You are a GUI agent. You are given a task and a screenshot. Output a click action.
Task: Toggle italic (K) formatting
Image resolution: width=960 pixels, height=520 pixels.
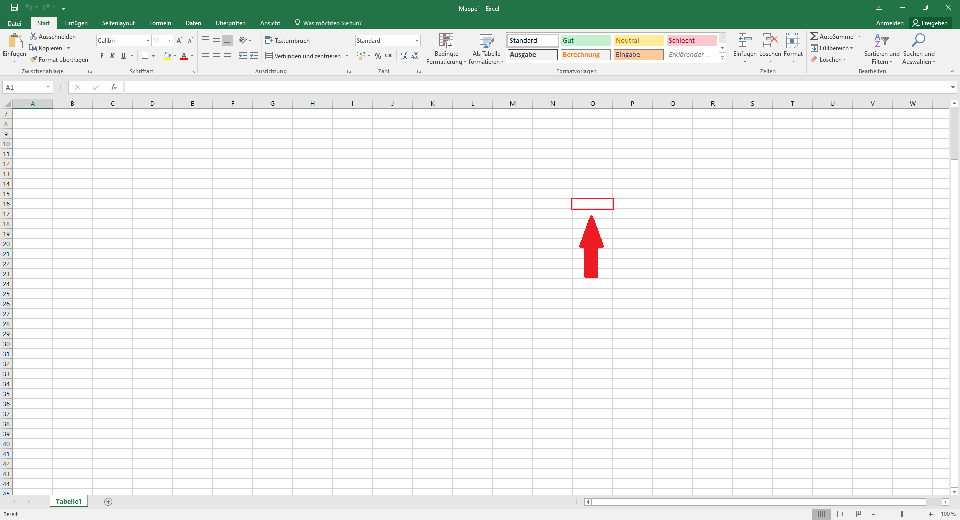click(x=112, y=56)
